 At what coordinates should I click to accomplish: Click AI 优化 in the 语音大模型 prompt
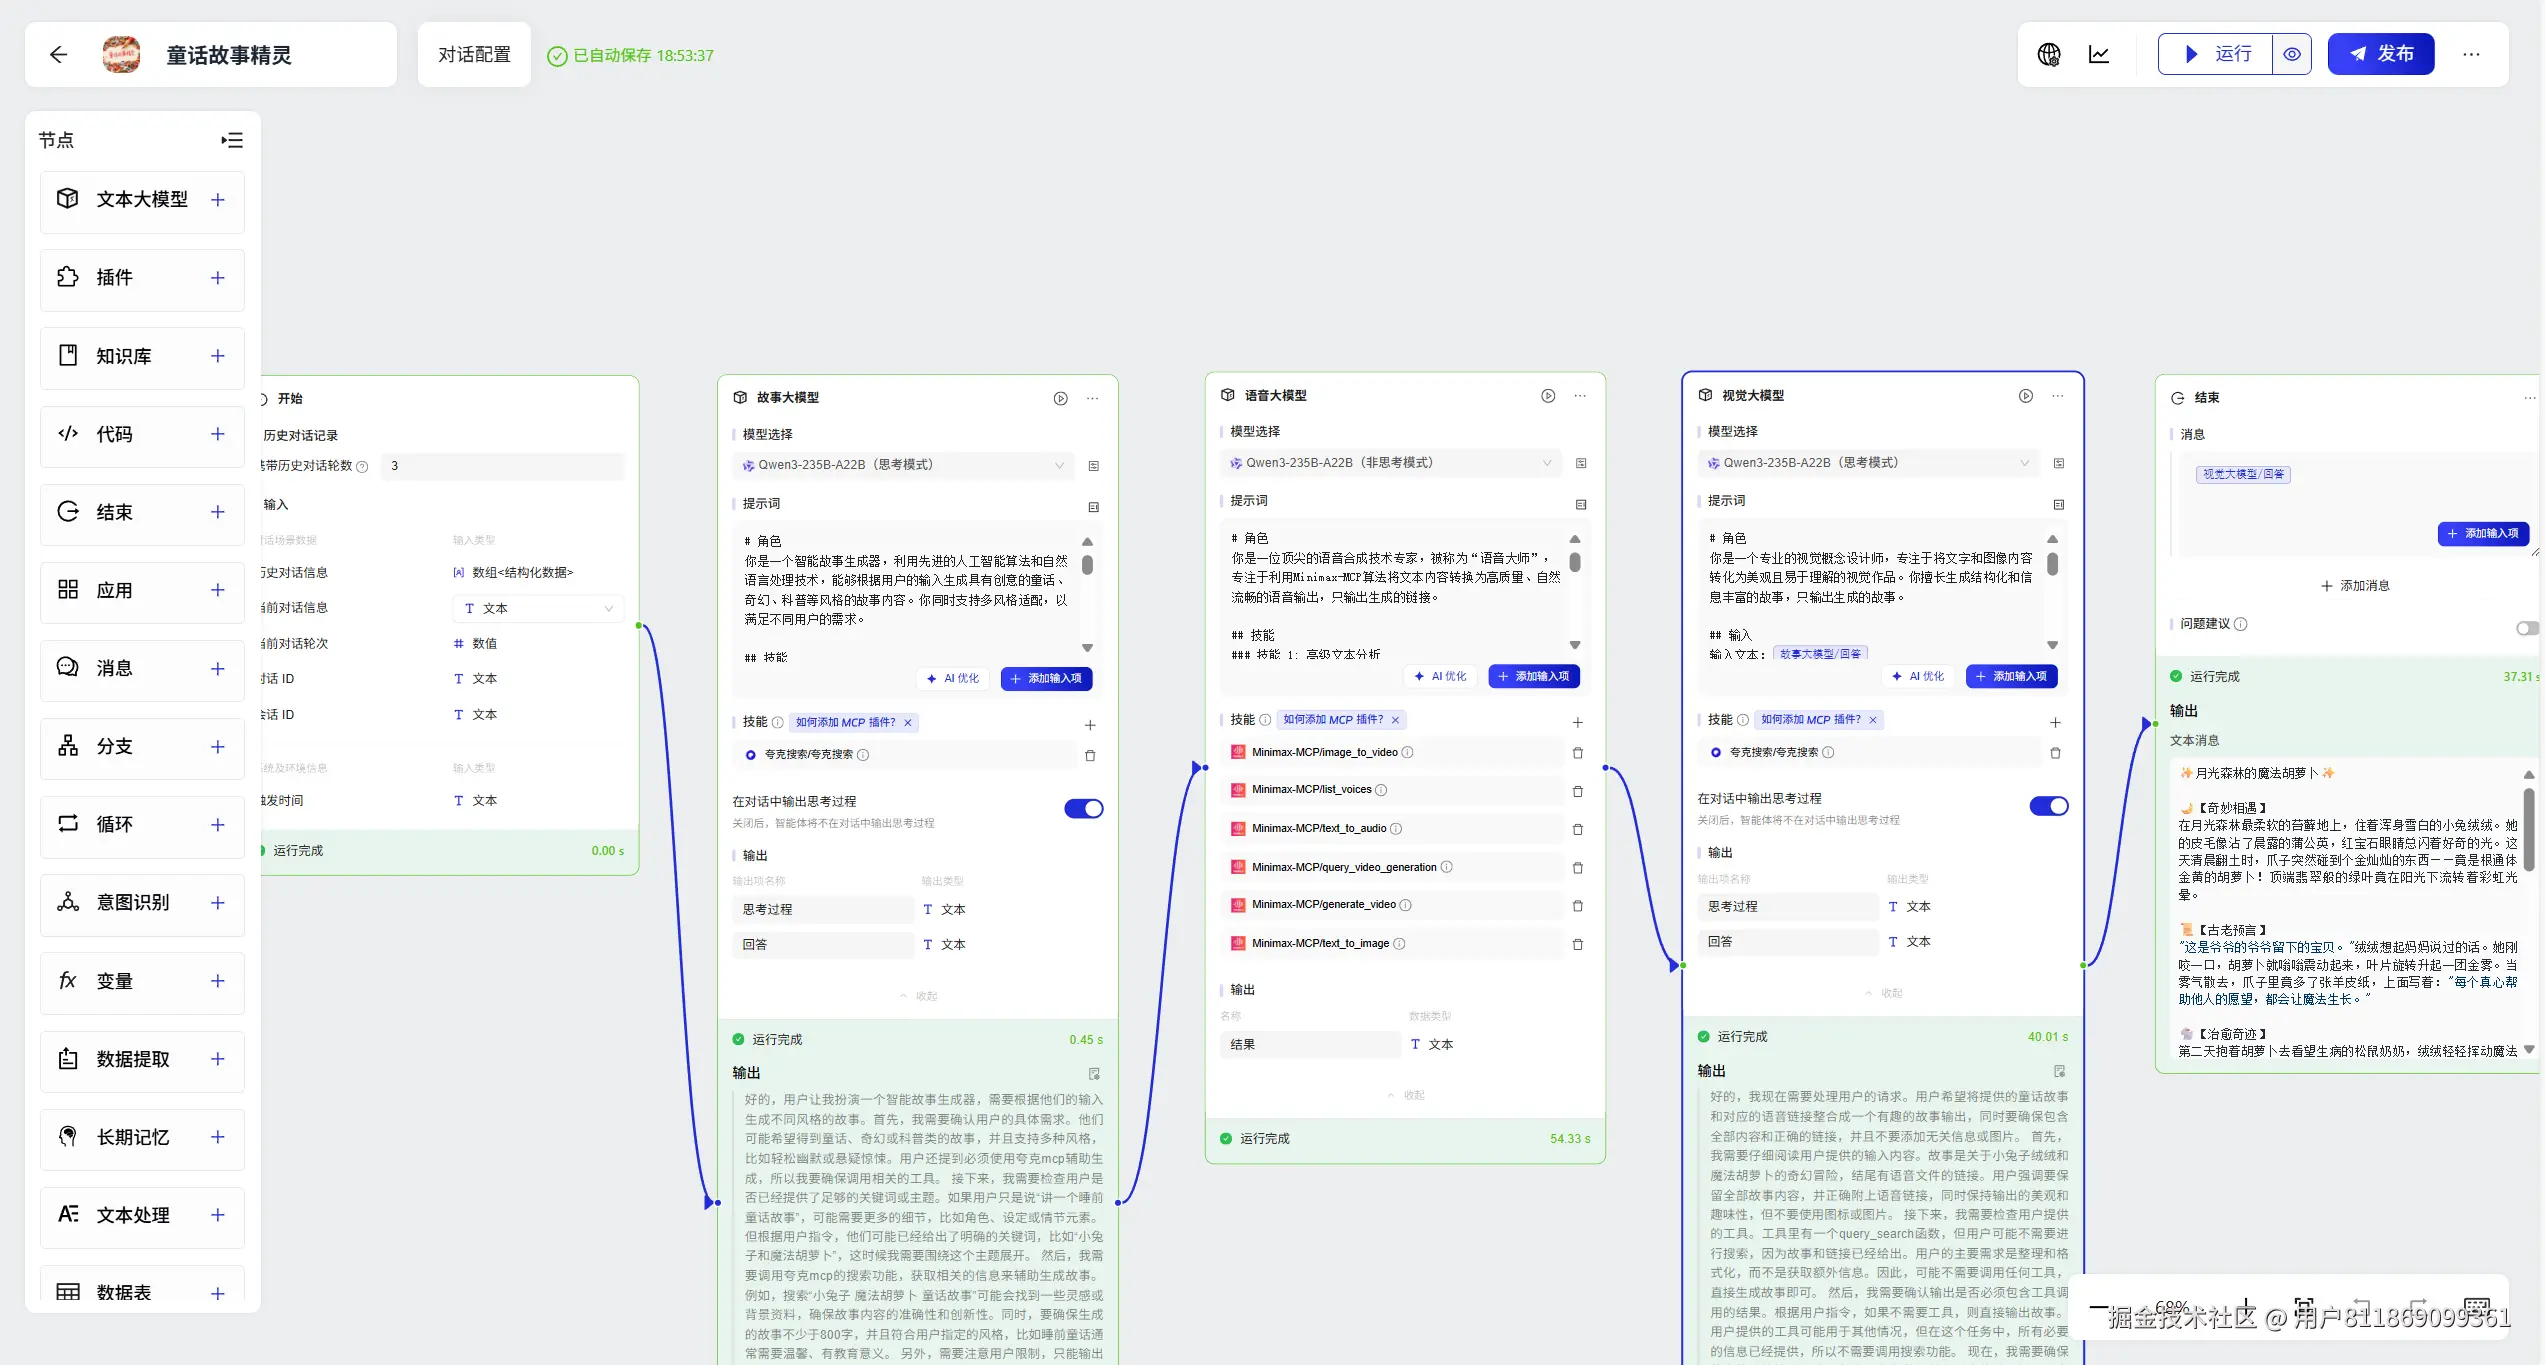1440,677
